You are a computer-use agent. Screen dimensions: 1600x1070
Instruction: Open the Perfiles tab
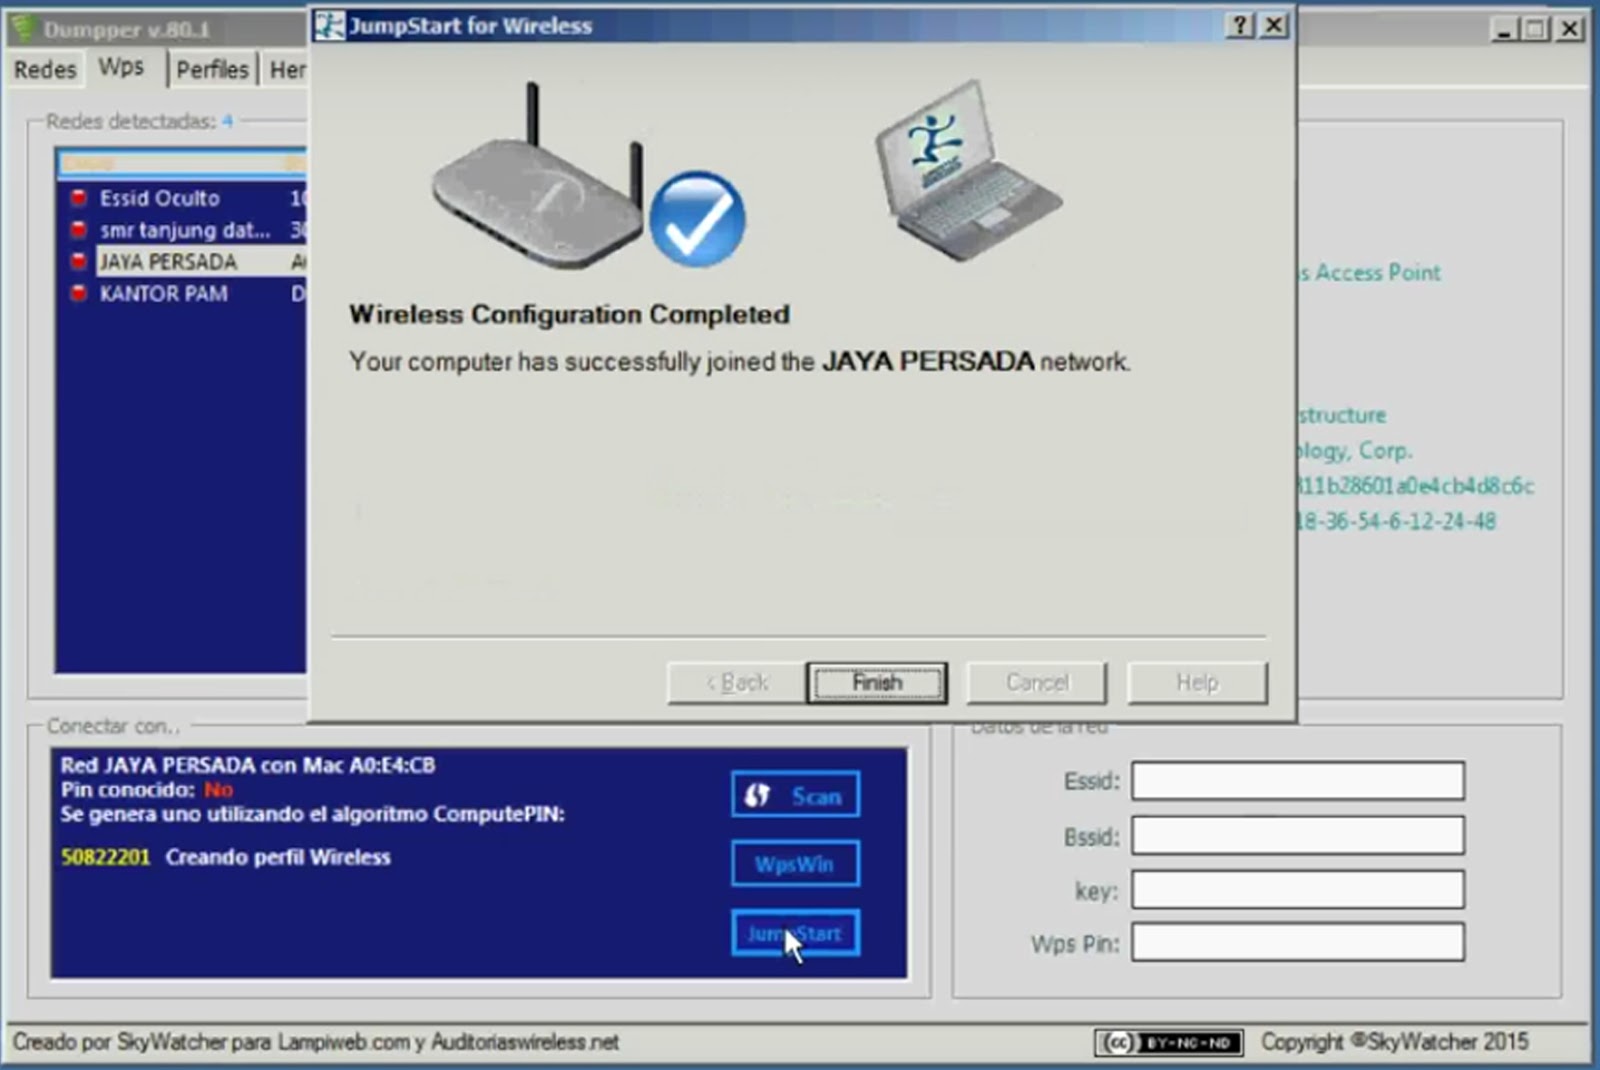point(212,69)
